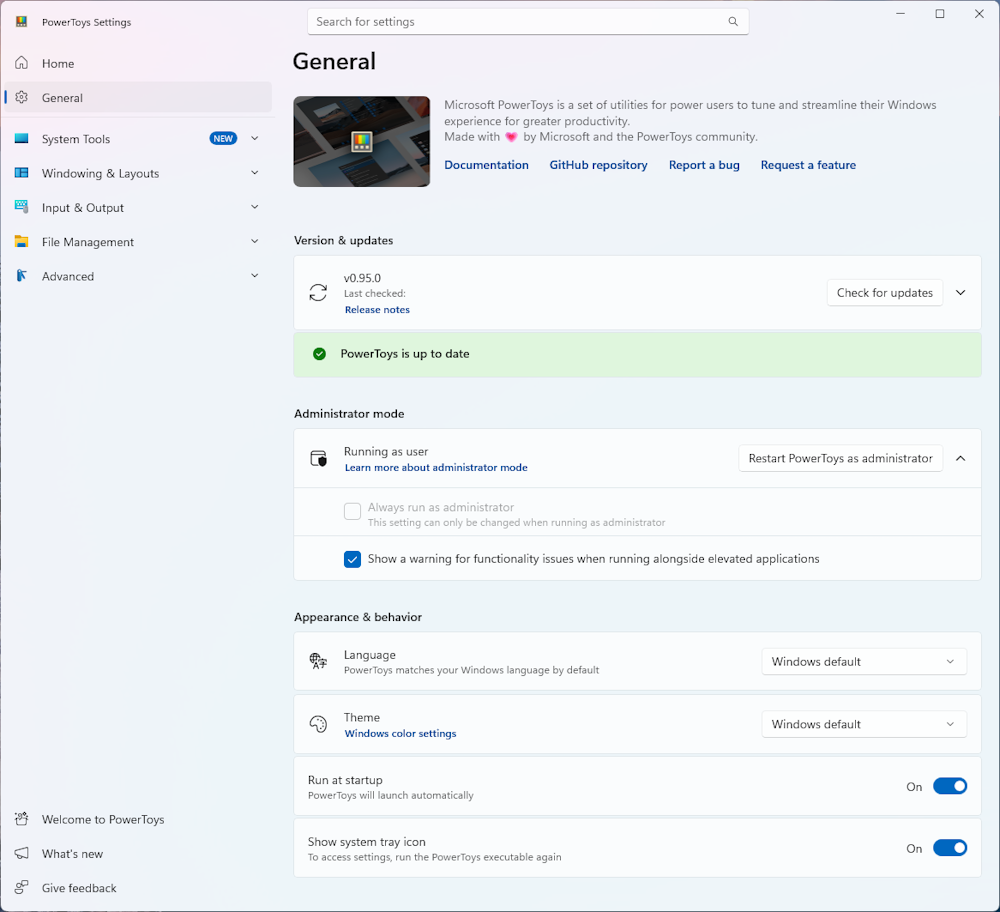
Task: Uncheck the elevated applications warning checkbox
Action: pos(352,559)
